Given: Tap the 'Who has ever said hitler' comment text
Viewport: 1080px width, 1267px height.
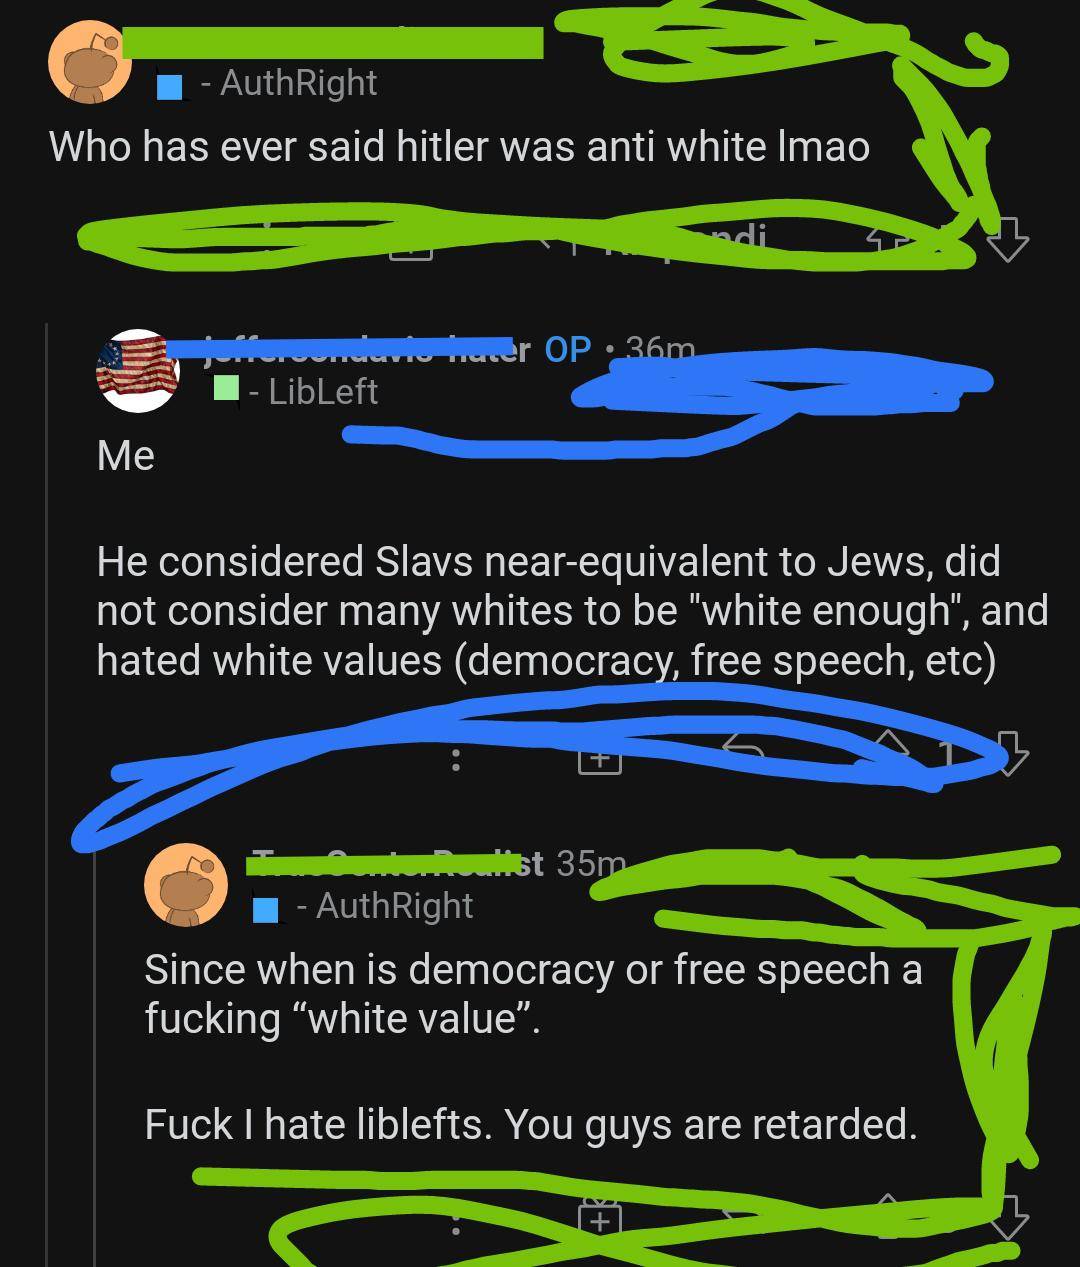Looking at the screenshot, I should [x=459, y=147].
